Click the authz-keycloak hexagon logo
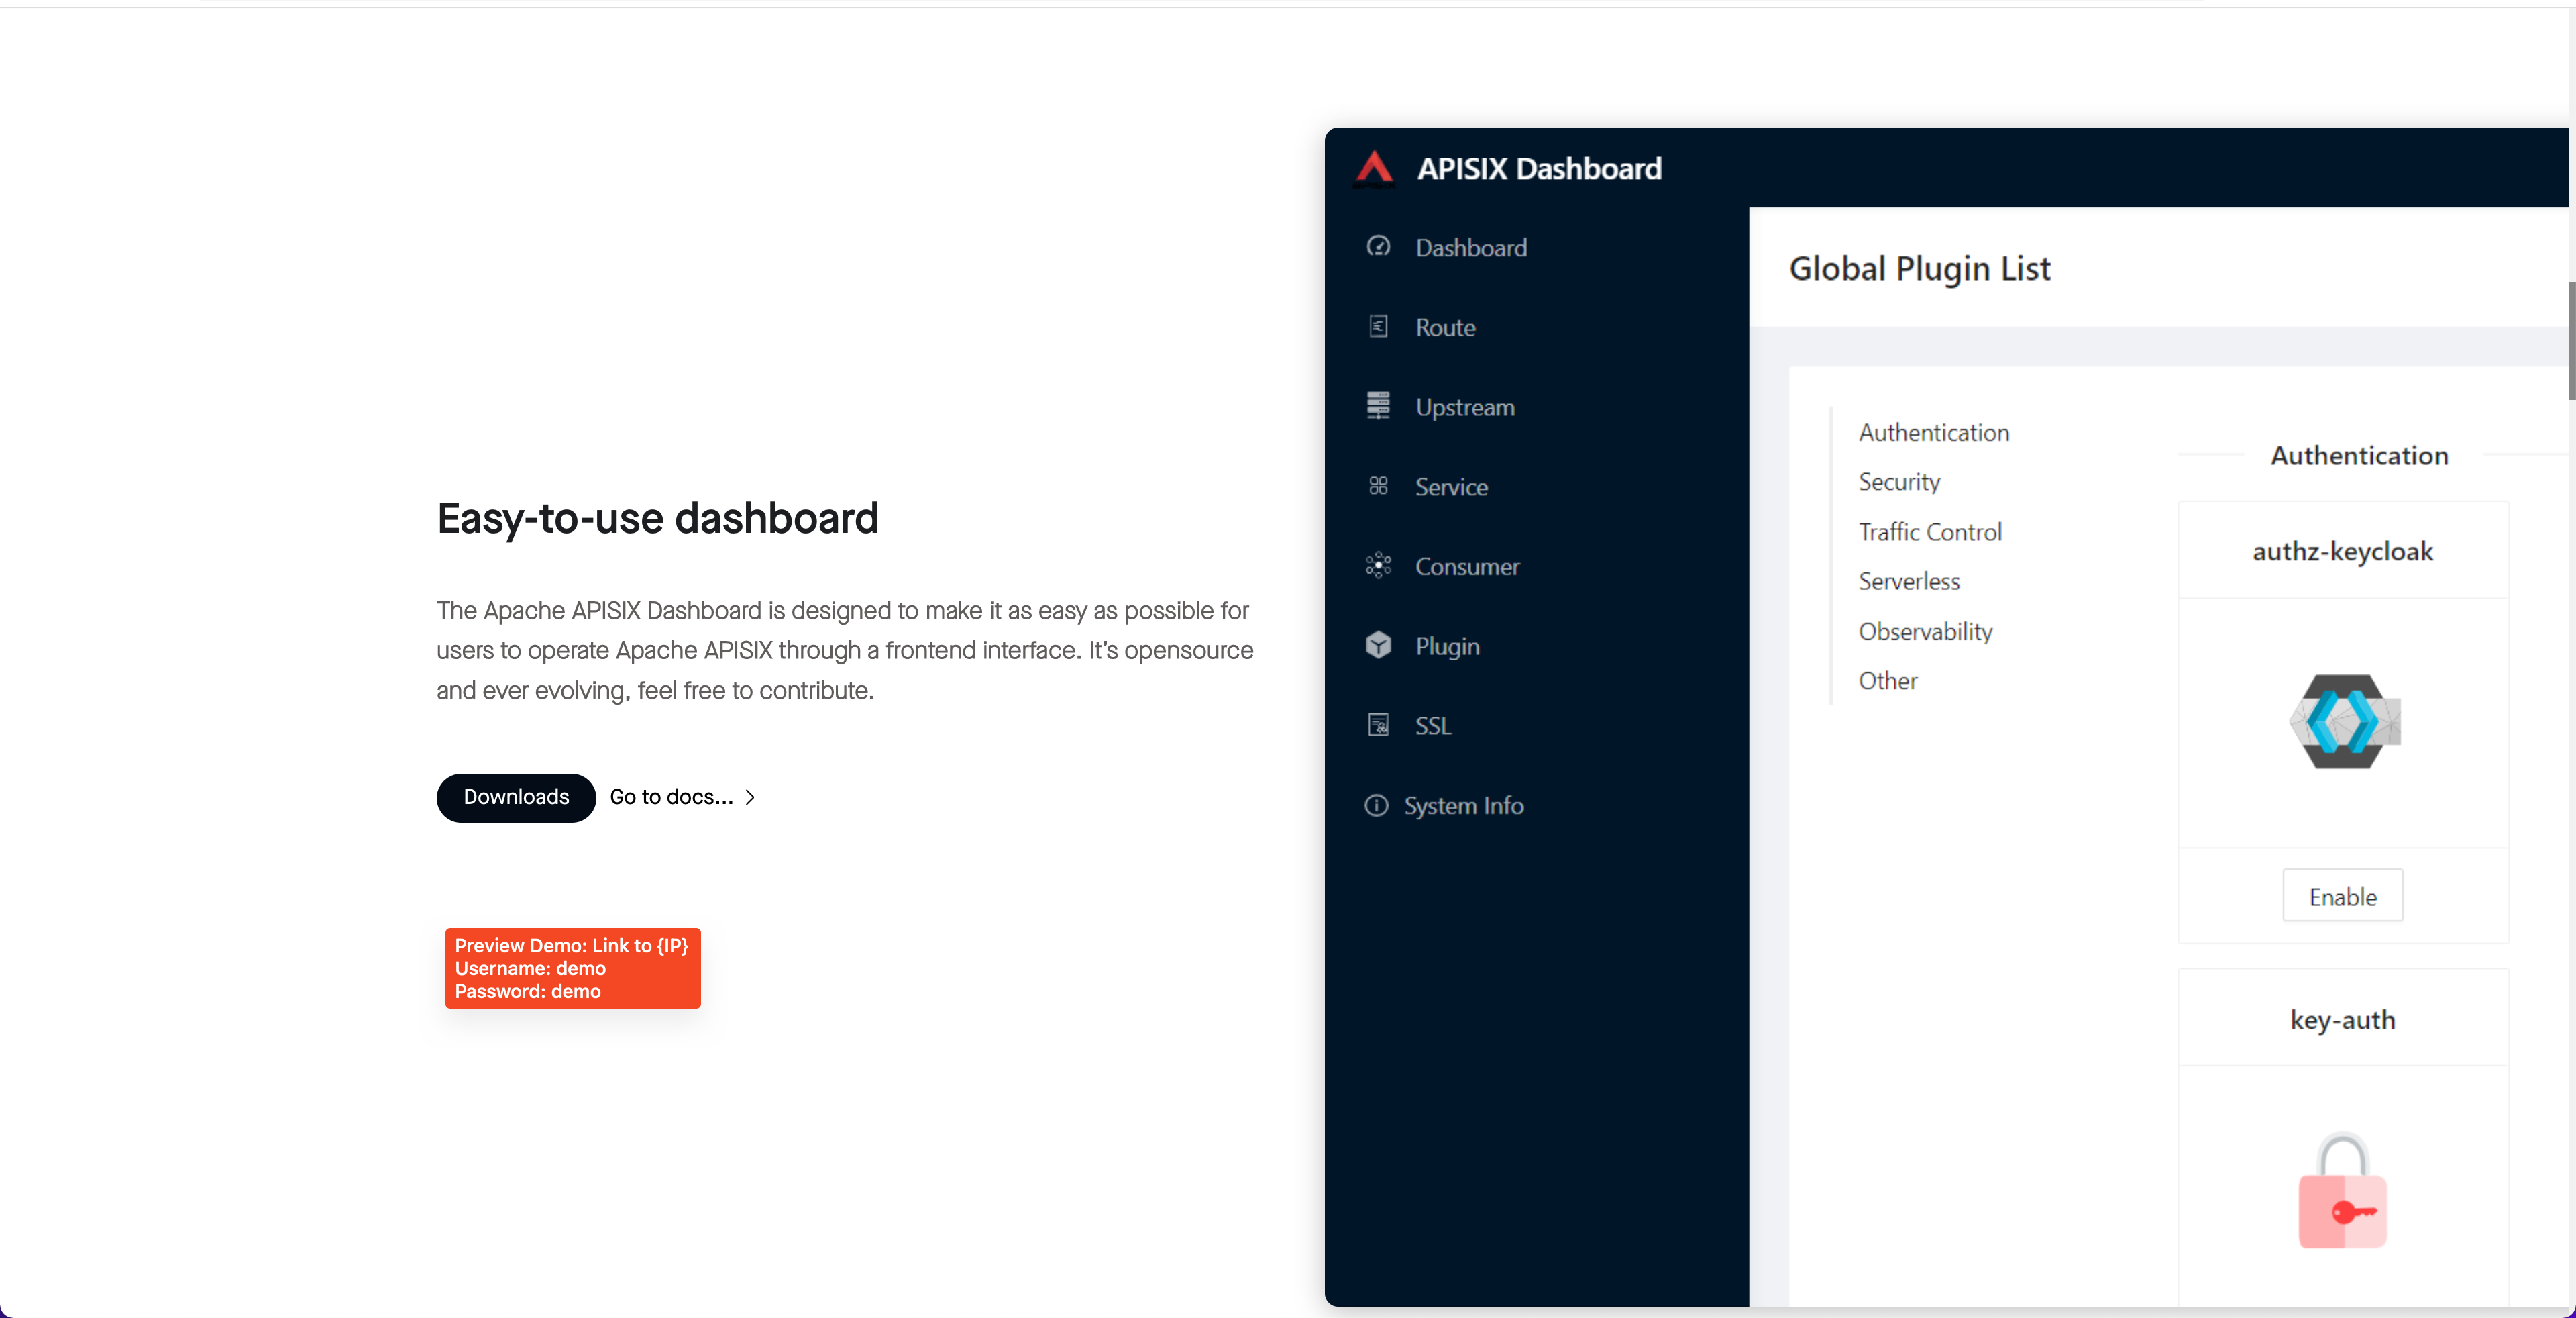Image resolution: width=2576 pixels, height=1318 pixels. pyautogui.click(x=2343, y=722)
